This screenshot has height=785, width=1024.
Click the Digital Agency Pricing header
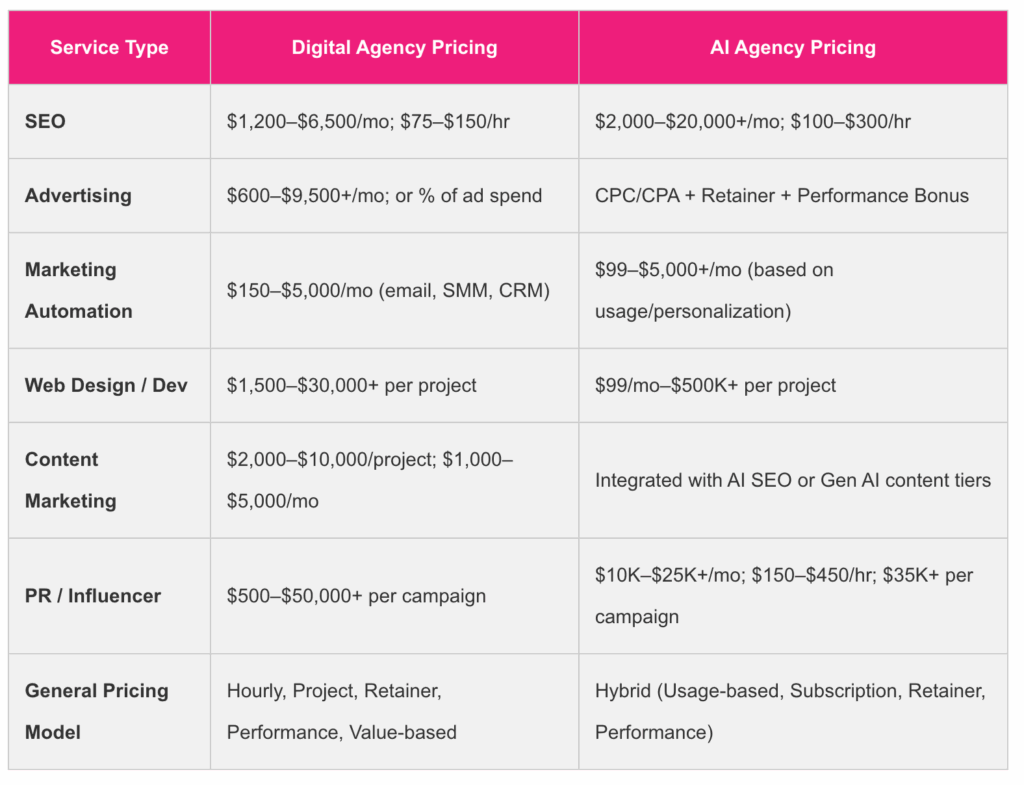coord(394,47)
